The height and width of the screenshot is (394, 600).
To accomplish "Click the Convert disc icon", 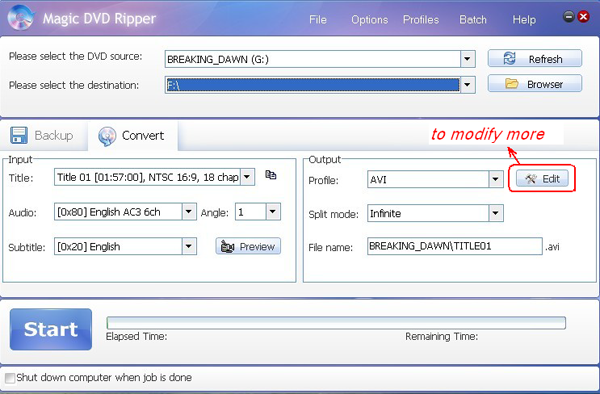I will (107, 136).
